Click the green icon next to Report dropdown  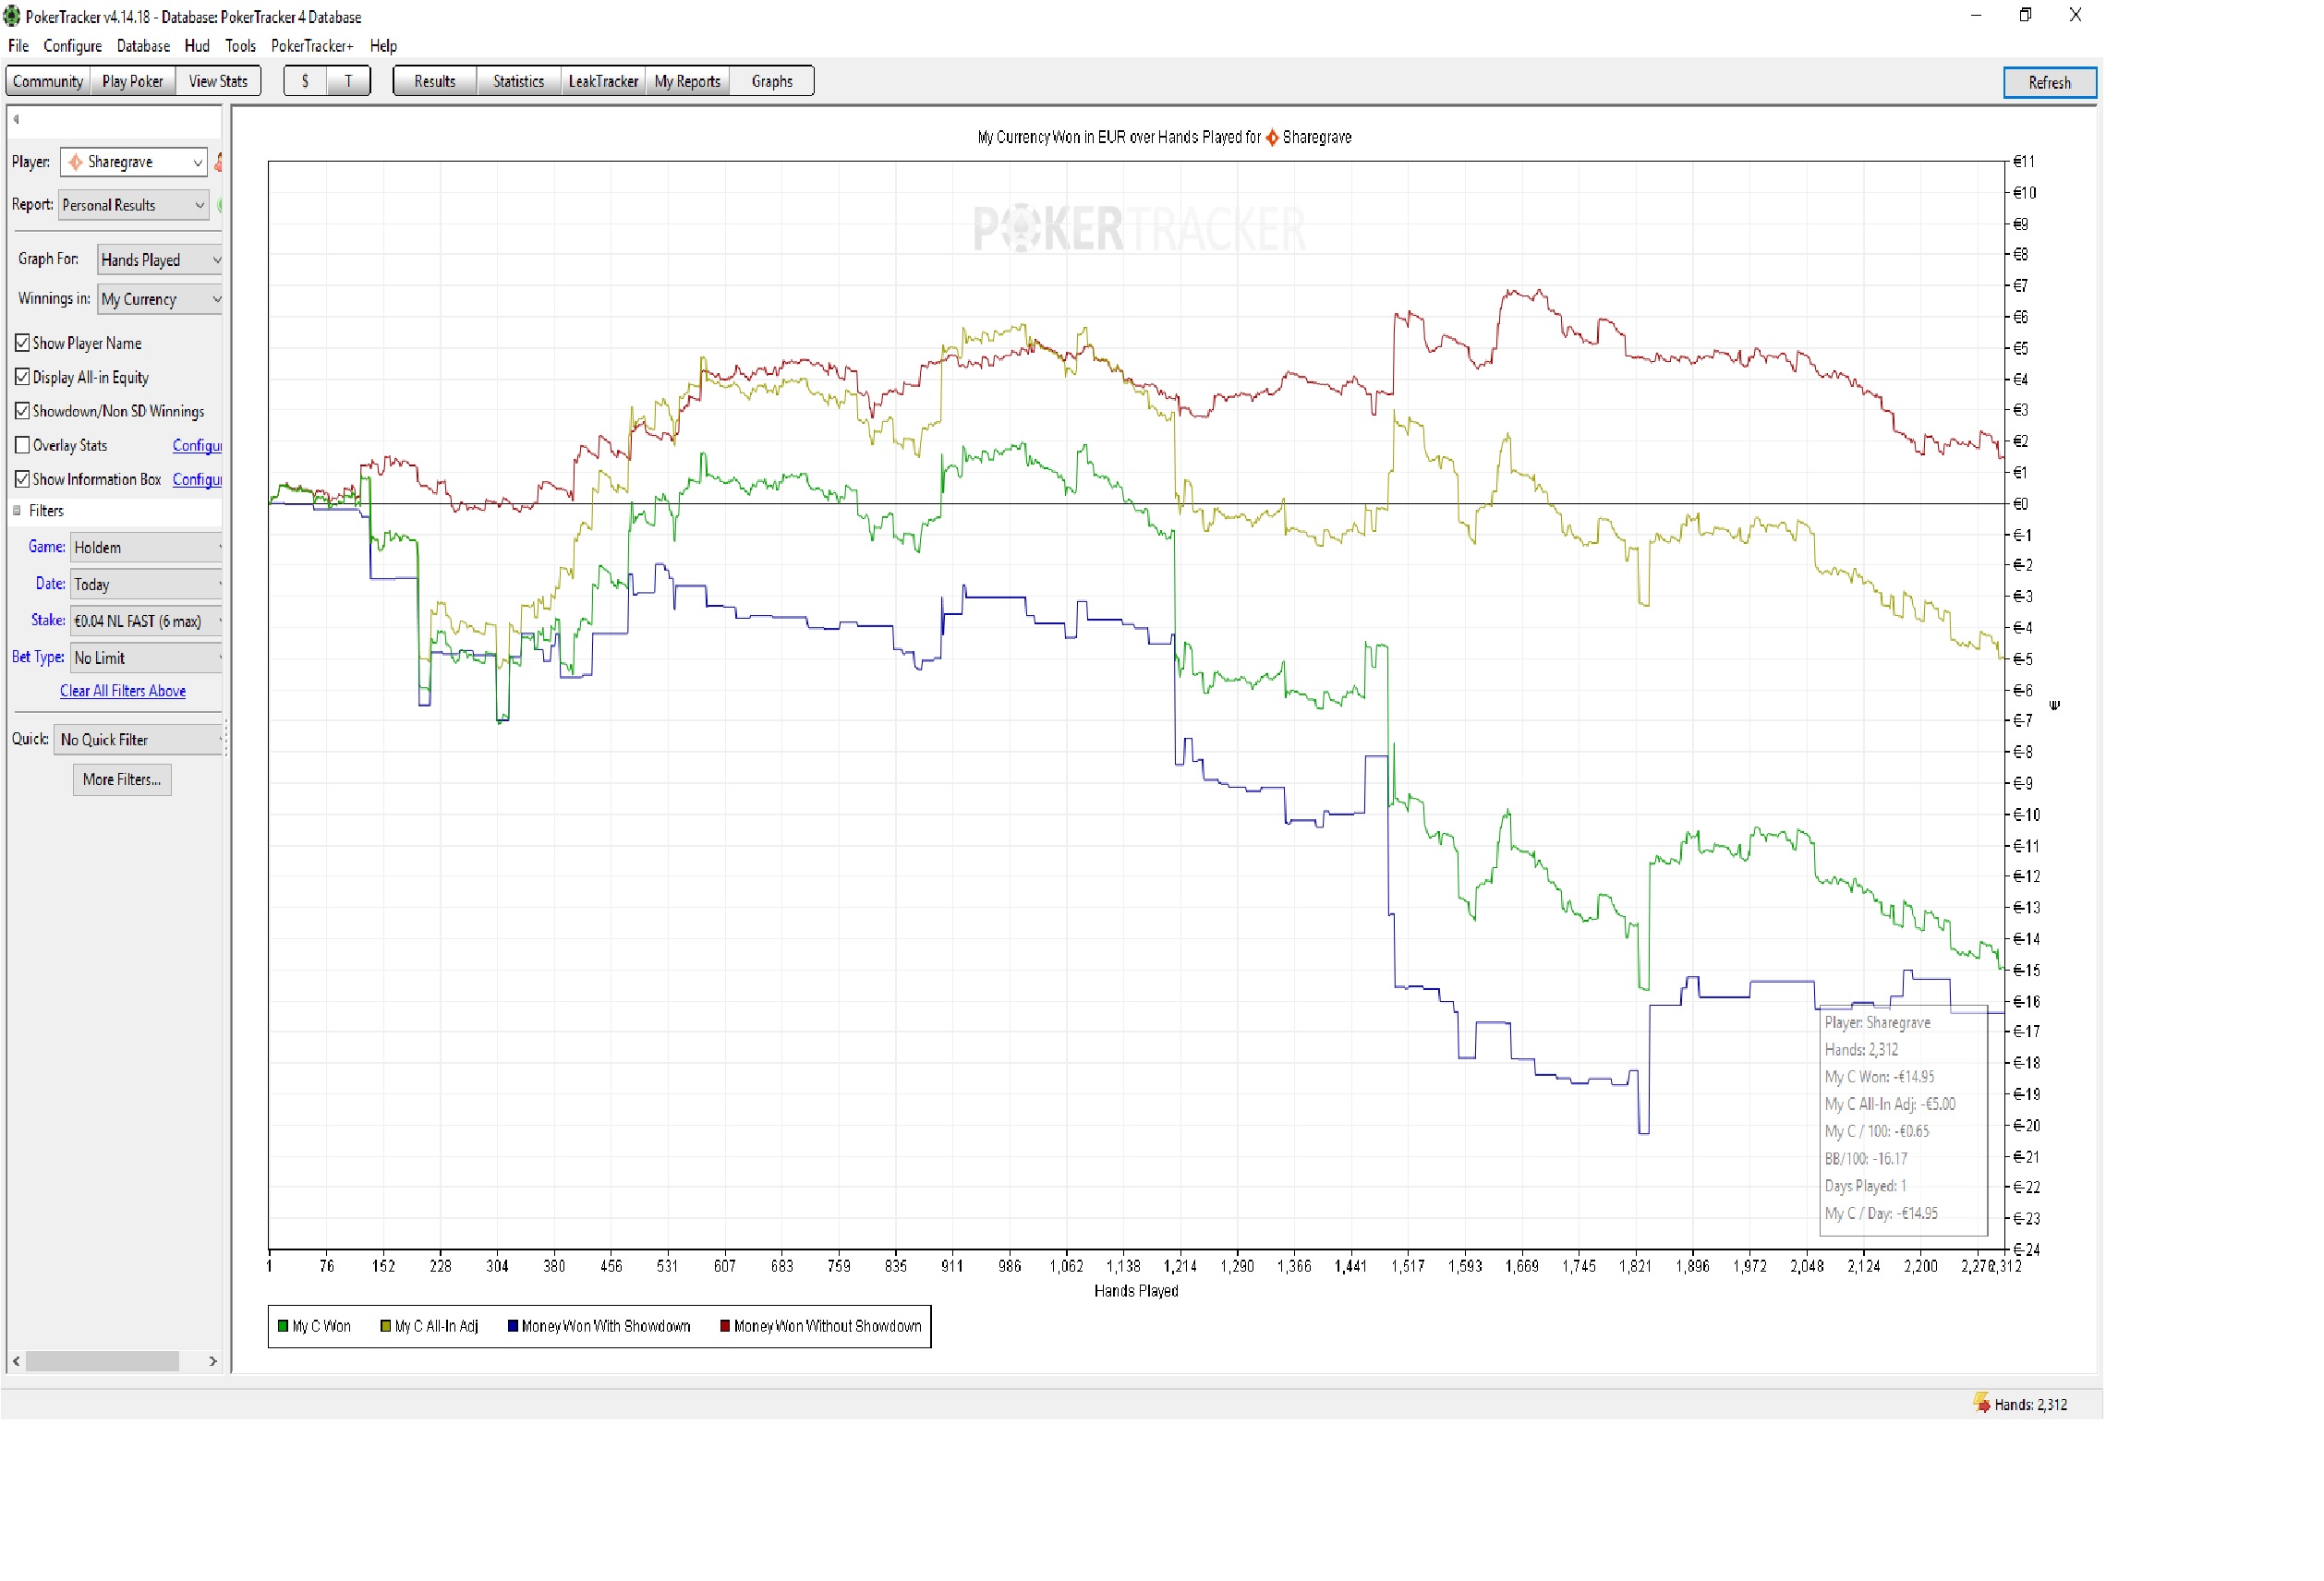click(219, 205)
